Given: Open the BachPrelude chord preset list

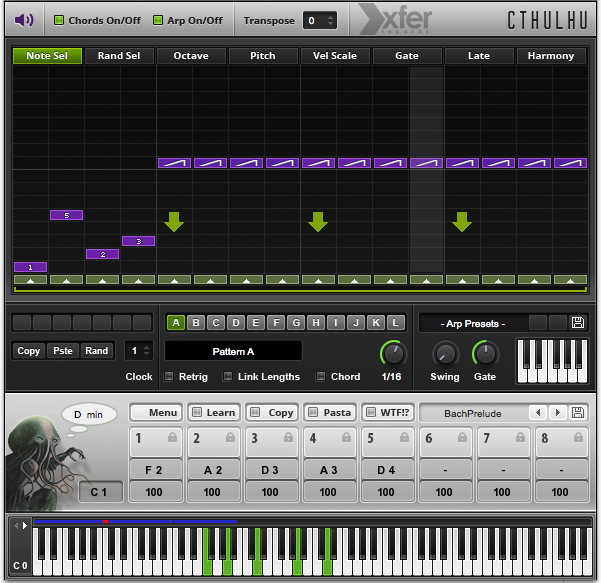Looking at the screenshot, I should tap(473, 414).
